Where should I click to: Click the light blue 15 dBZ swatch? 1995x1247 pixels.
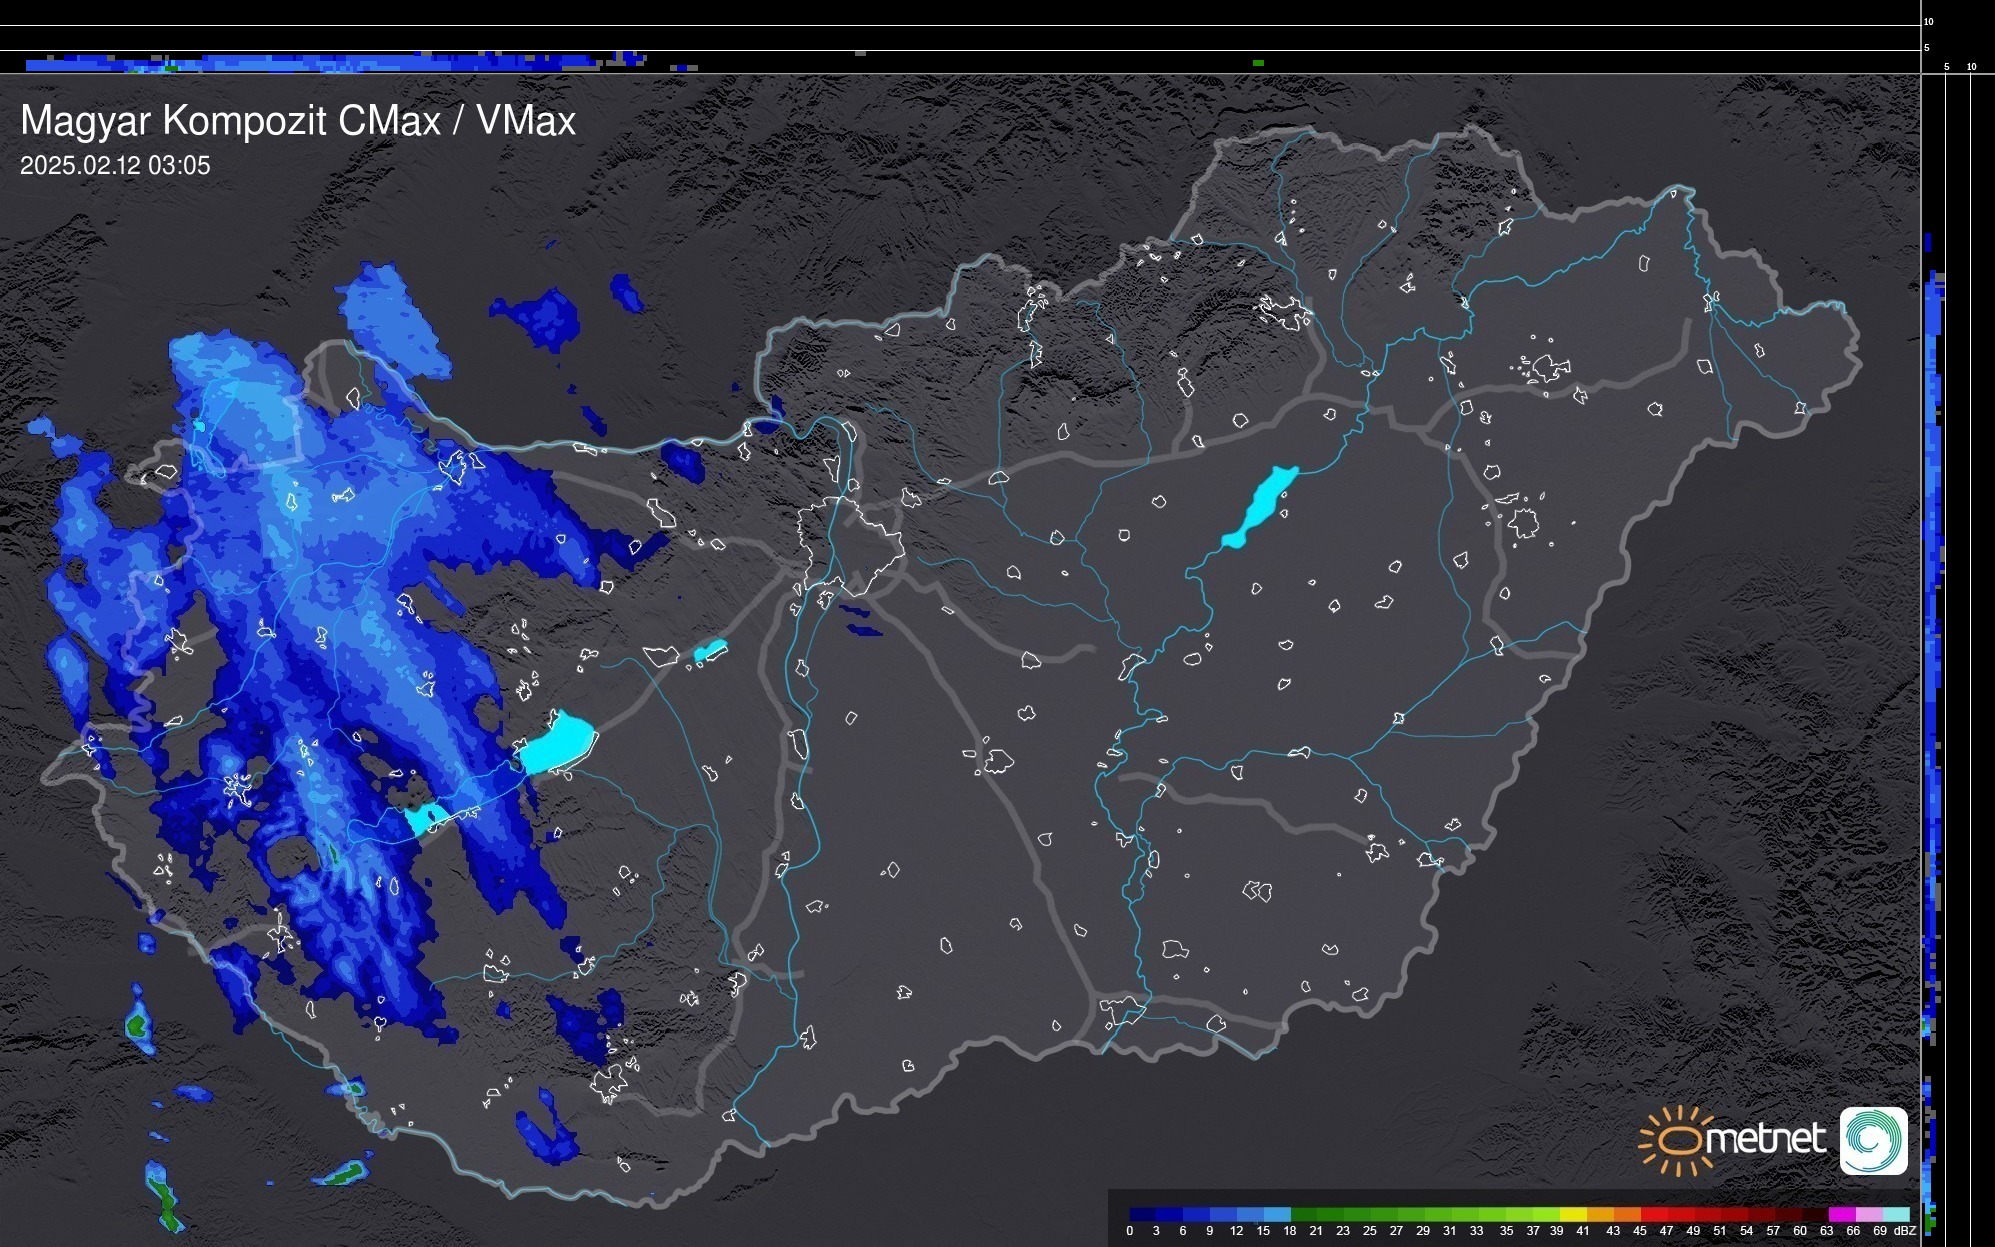click(x=1276, y=1214)
